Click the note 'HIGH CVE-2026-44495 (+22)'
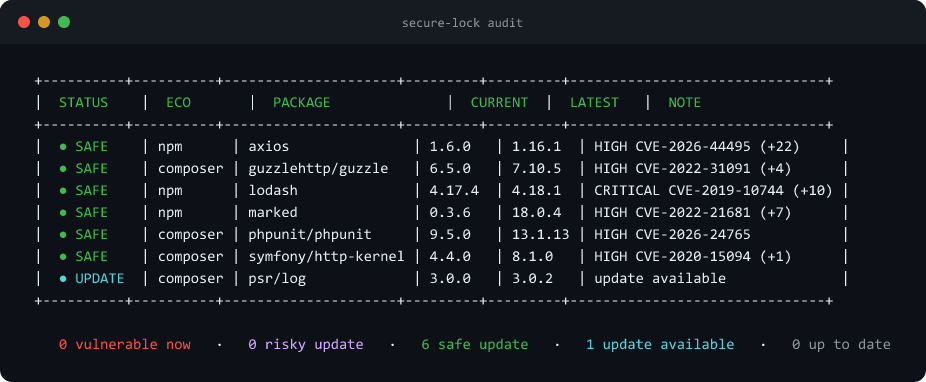The height and width of the screenshot is (382, 926). [697, 146]
